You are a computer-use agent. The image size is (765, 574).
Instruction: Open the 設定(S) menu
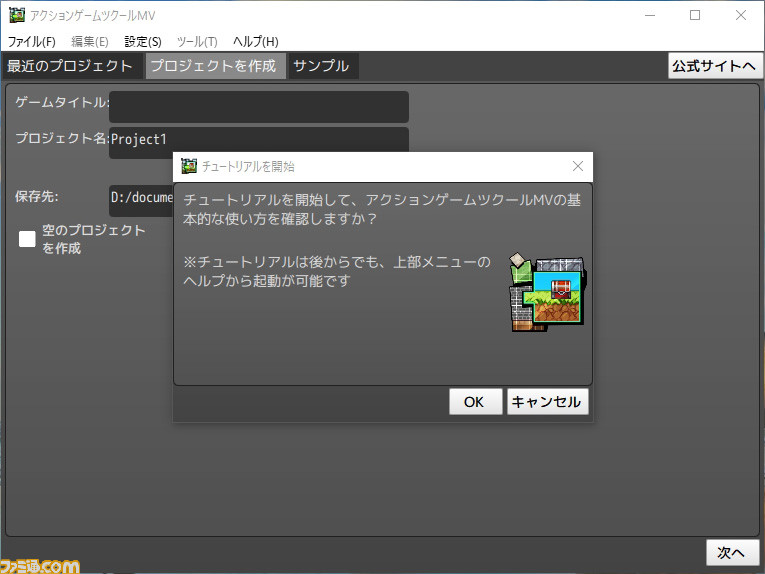142,41
